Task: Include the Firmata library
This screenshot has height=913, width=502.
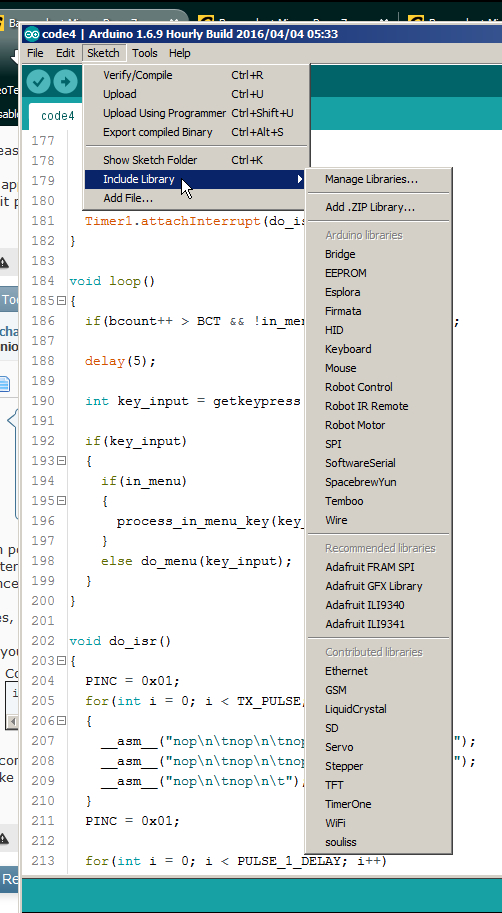Action: (379, 311)
